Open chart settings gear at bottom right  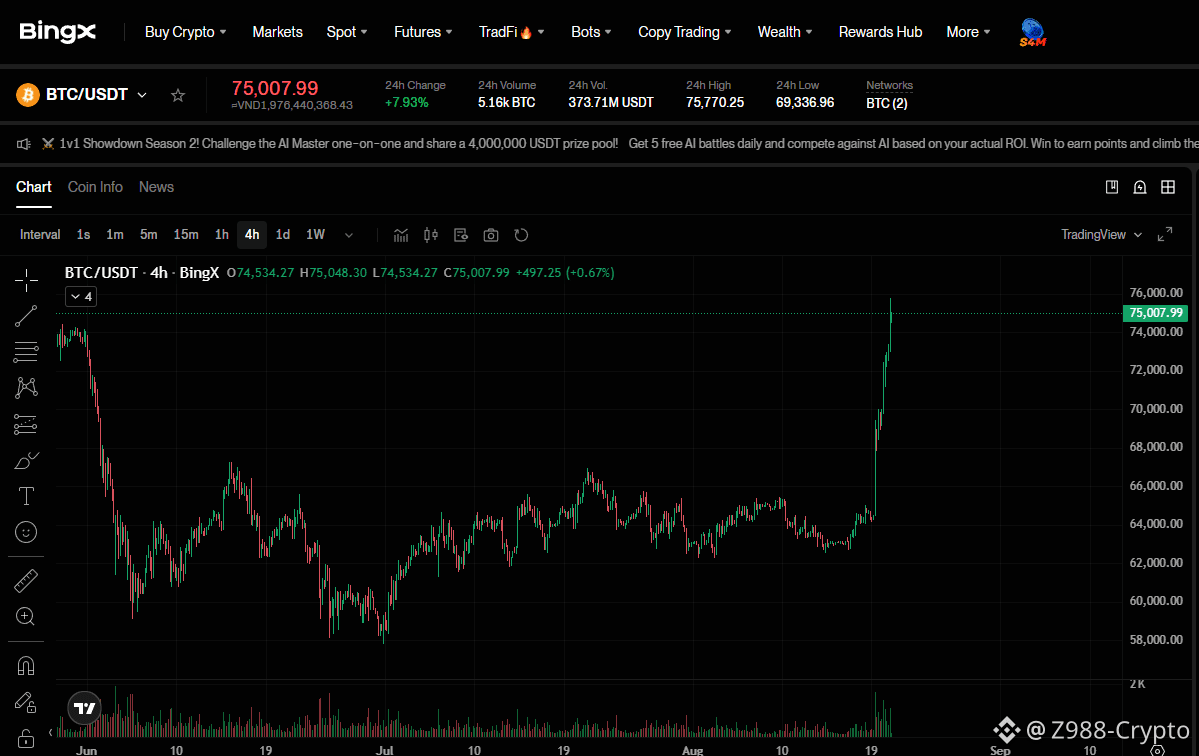[x=1158, y=750]
